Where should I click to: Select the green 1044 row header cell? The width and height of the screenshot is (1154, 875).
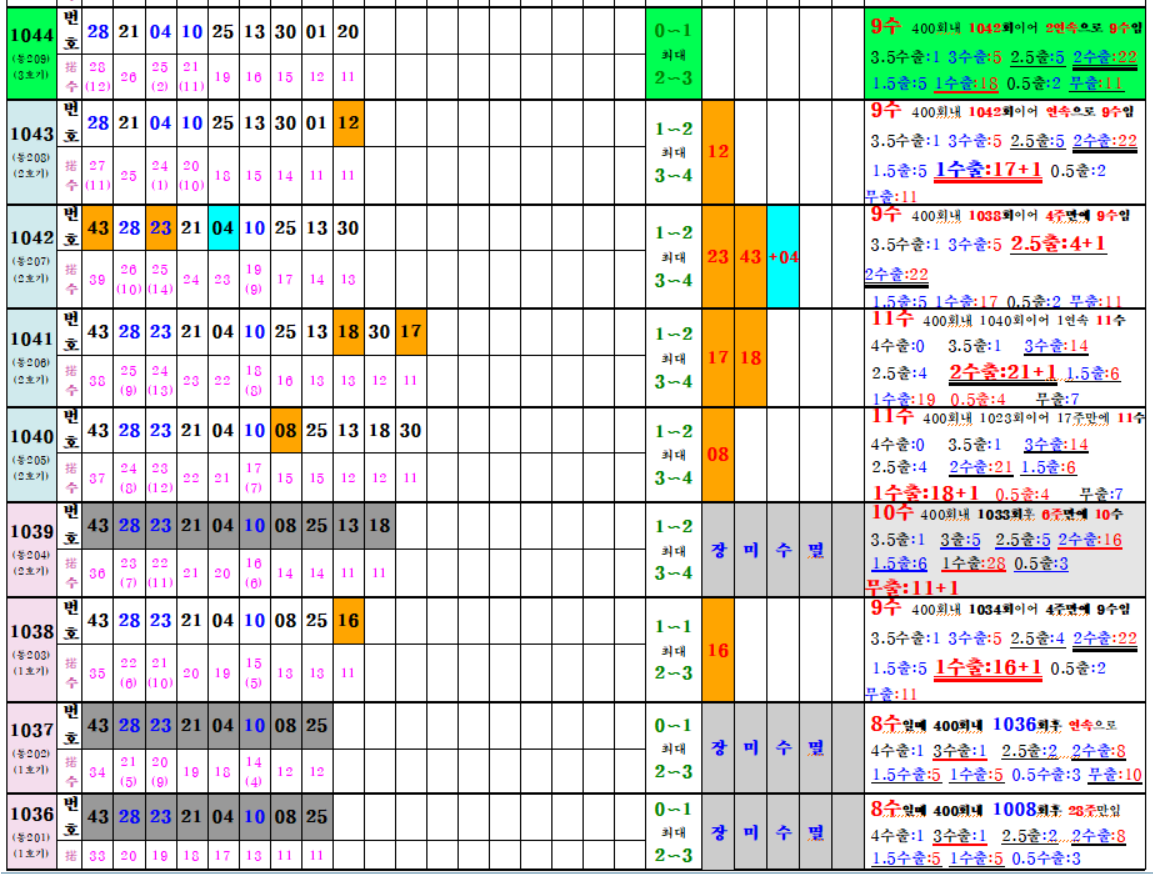29,53
